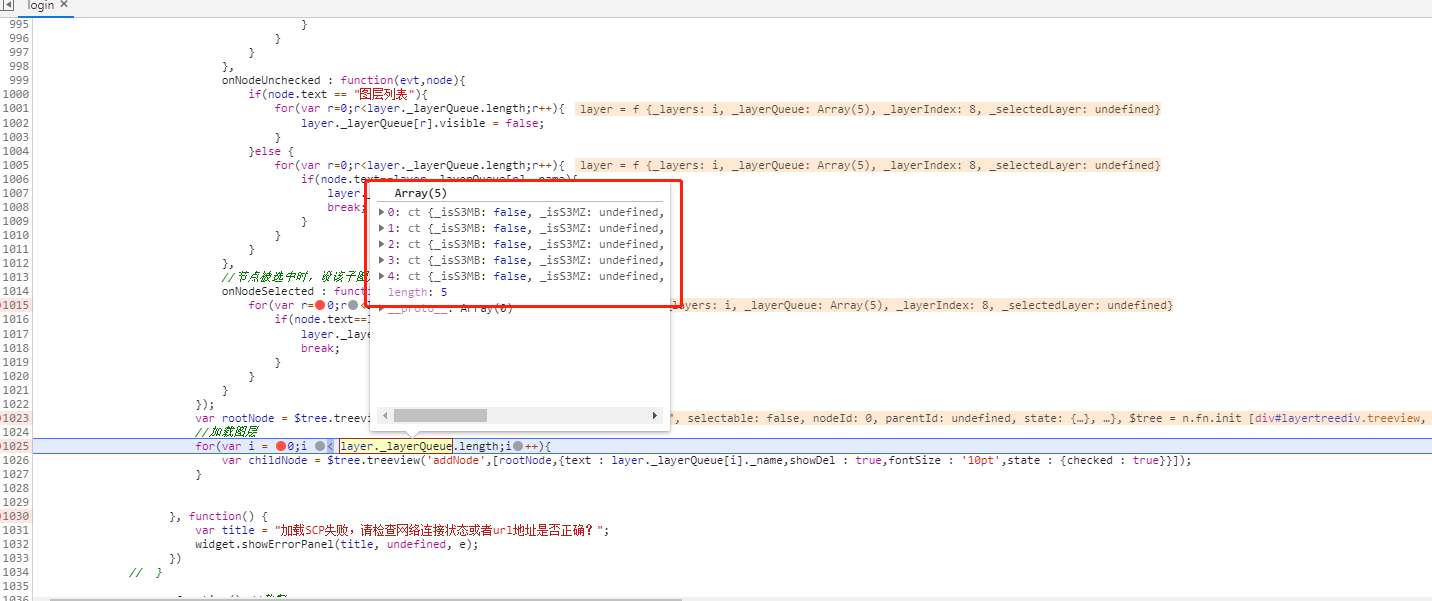Toggle the breakpoint on line 1015
This screenshot has height=601, width=1432.
point(16,305)
